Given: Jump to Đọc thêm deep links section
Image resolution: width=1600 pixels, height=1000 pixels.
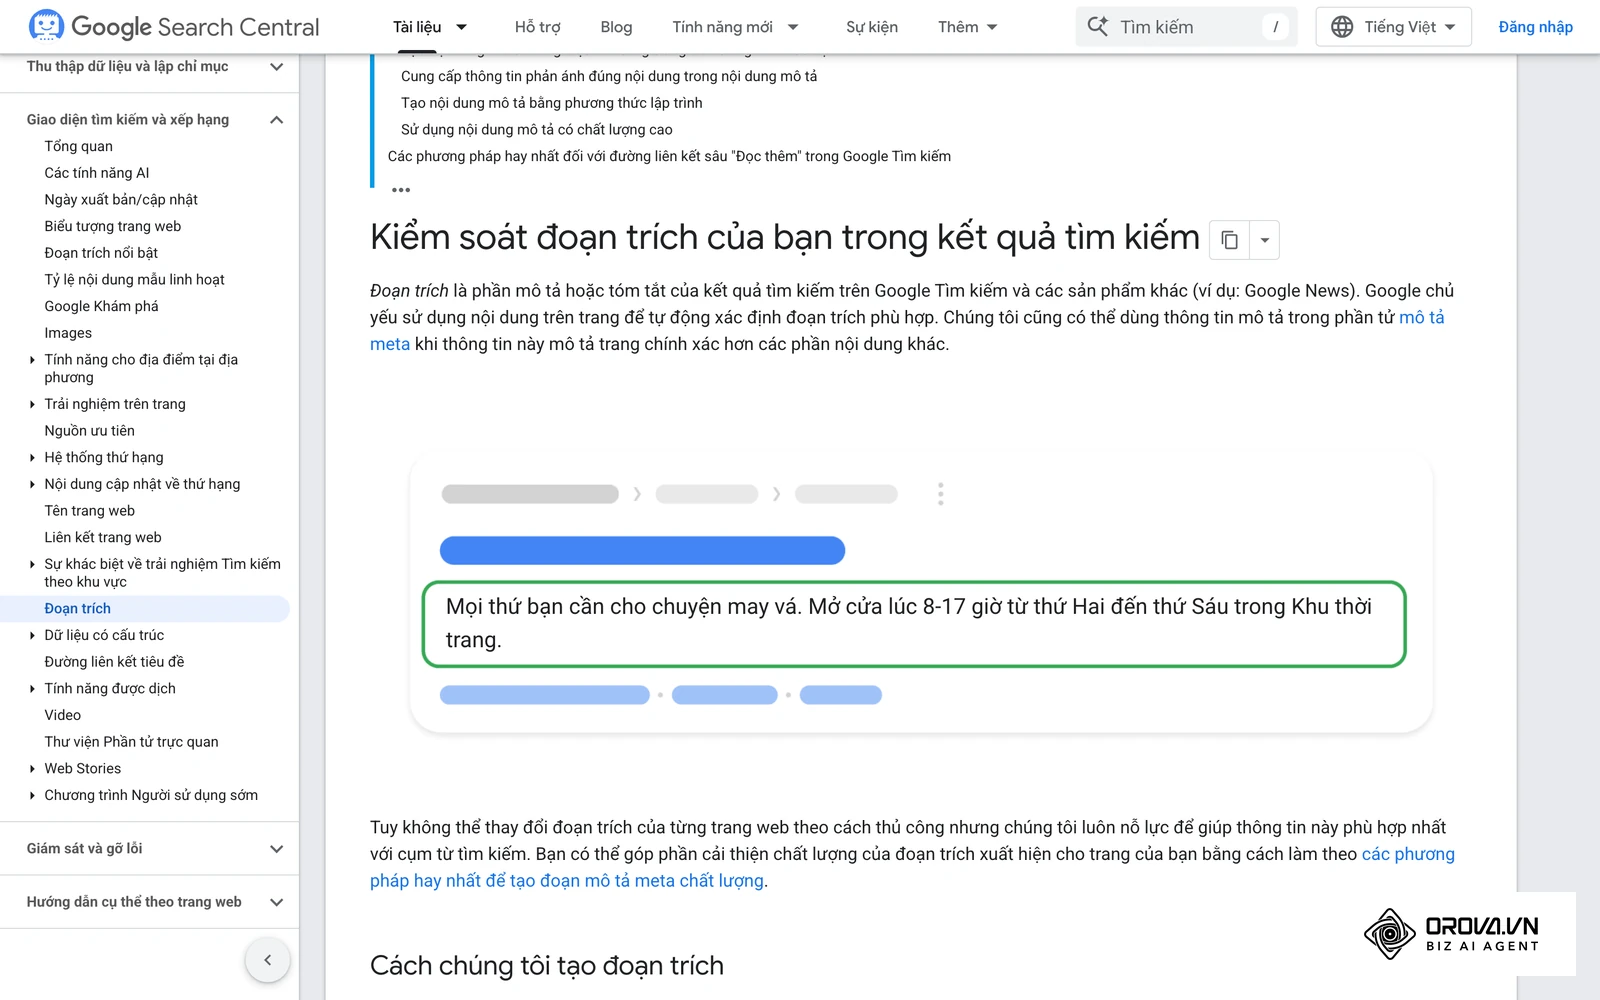Looking at the screenshot, I should [669, 156].
